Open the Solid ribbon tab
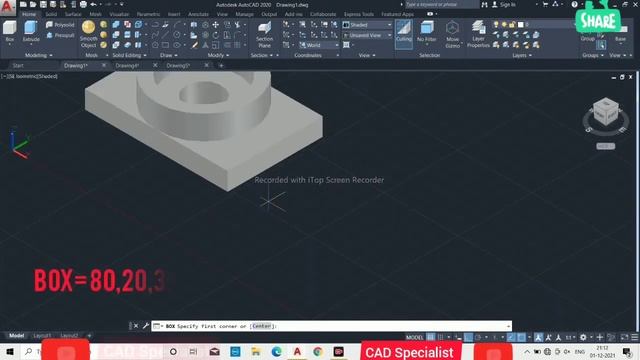The image size is (640, 360). point(51,14)
